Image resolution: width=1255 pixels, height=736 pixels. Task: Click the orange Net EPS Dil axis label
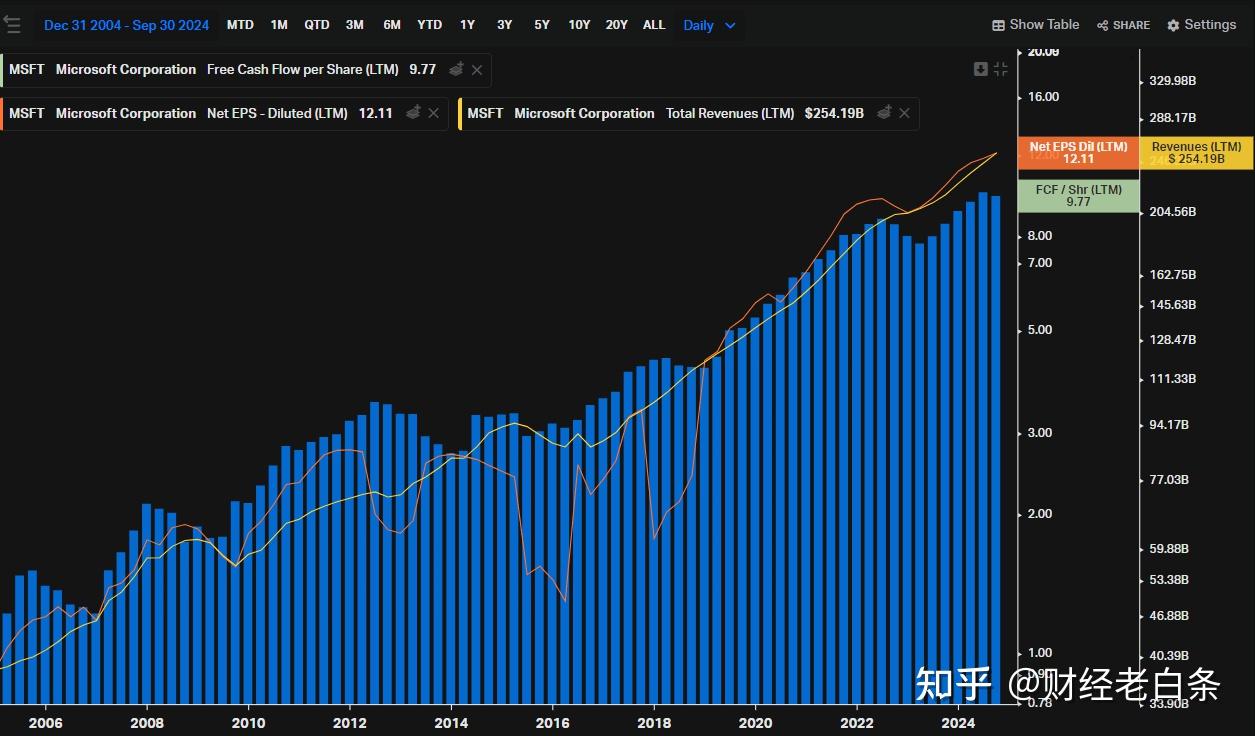tap(1078, 153)
